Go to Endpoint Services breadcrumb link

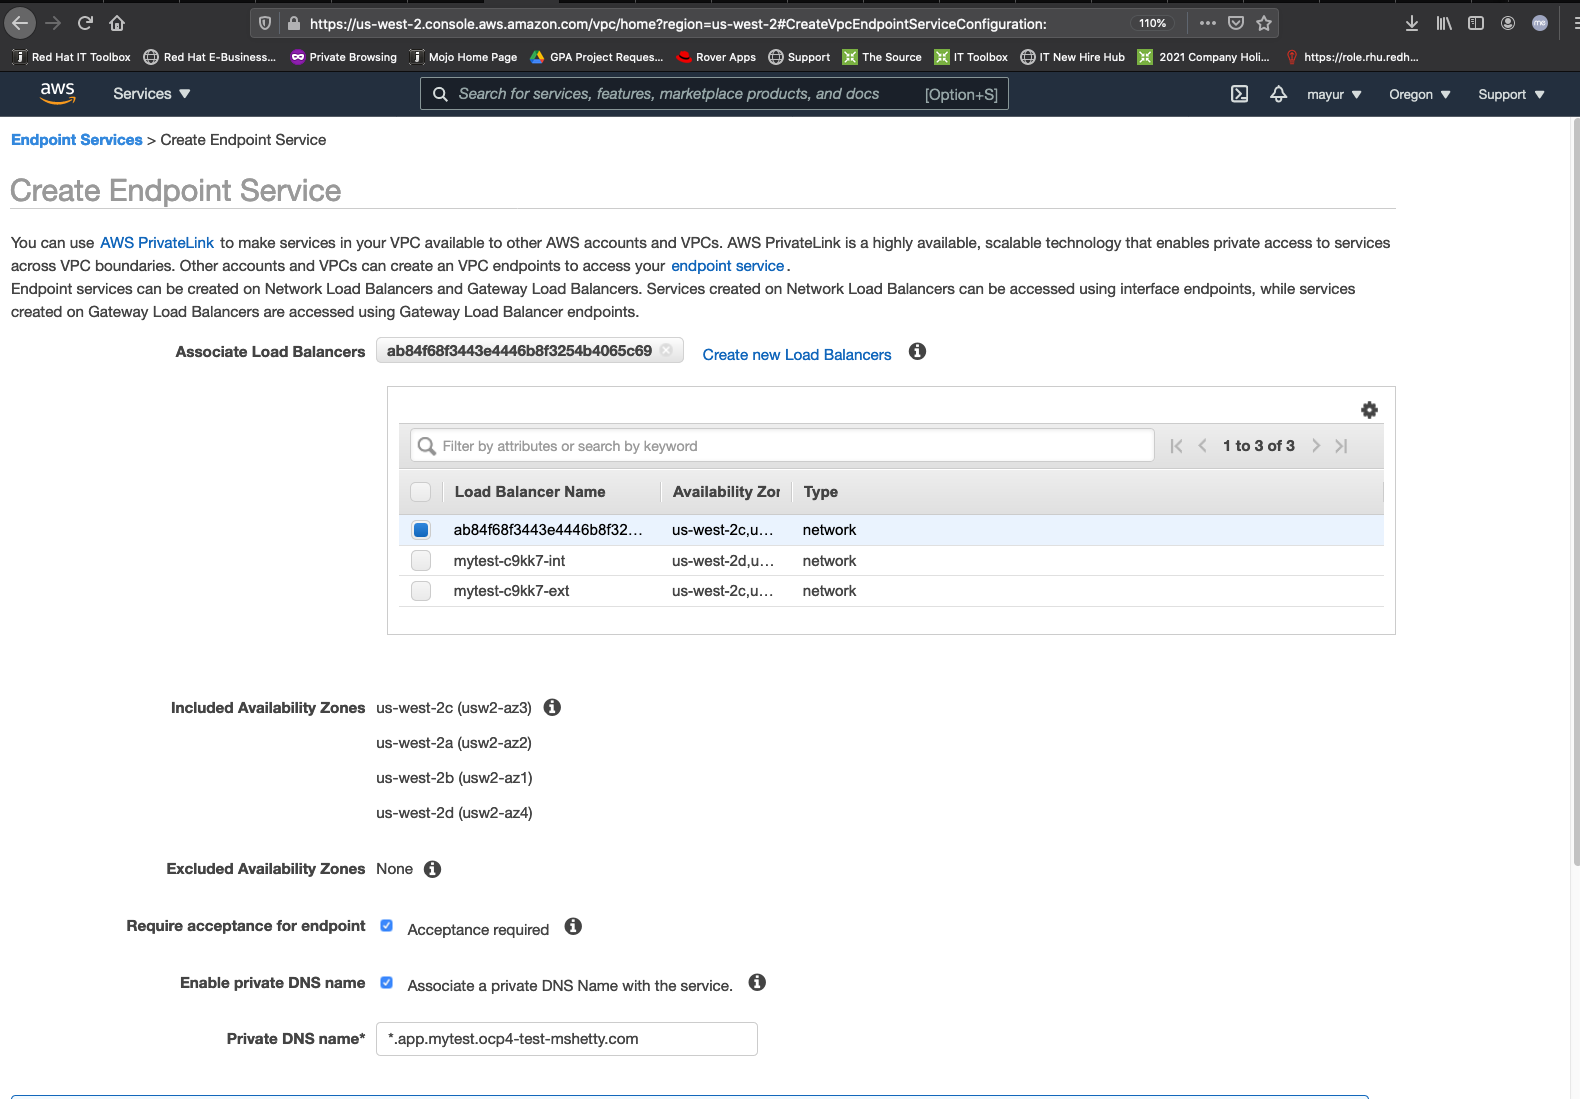tap(77, 140)
